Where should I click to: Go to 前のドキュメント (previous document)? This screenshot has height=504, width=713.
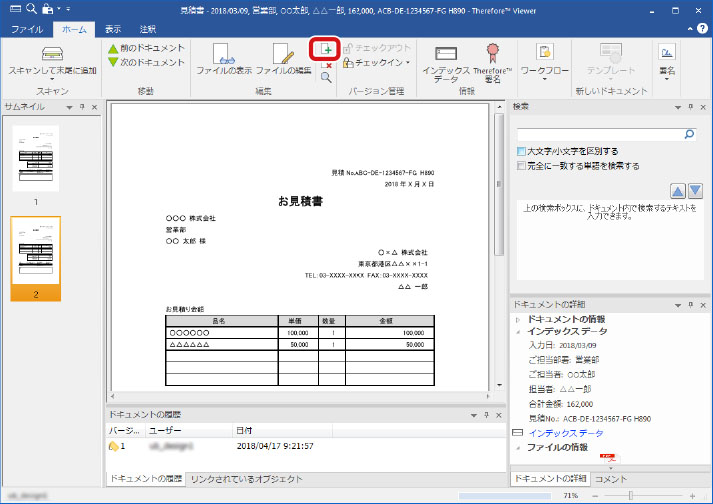(x=145, y=48)
